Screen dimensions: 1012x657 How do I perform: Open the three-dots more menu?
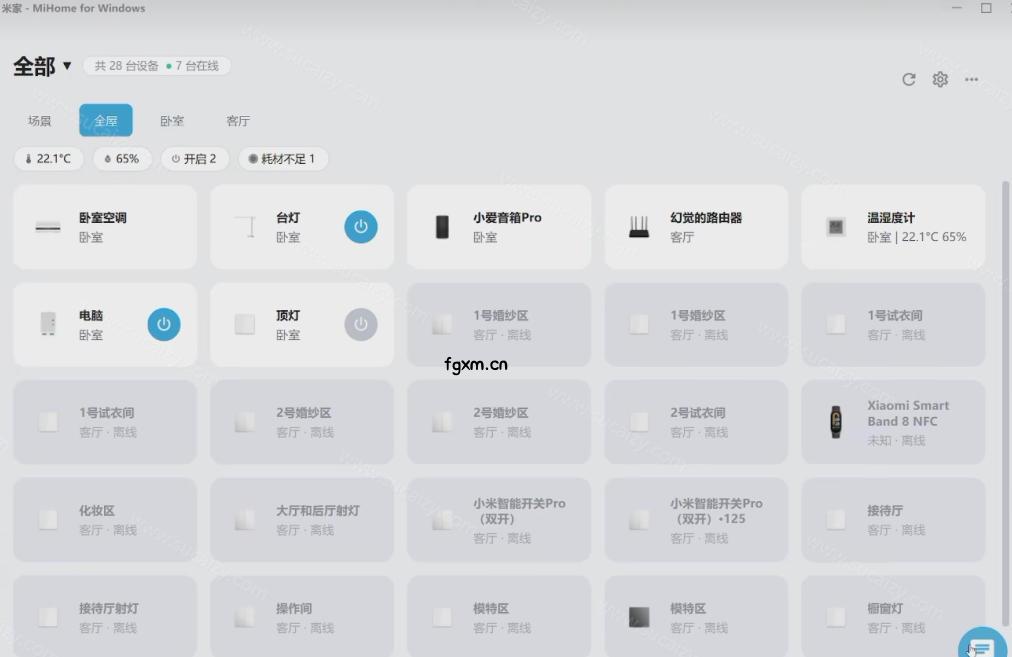971,79
